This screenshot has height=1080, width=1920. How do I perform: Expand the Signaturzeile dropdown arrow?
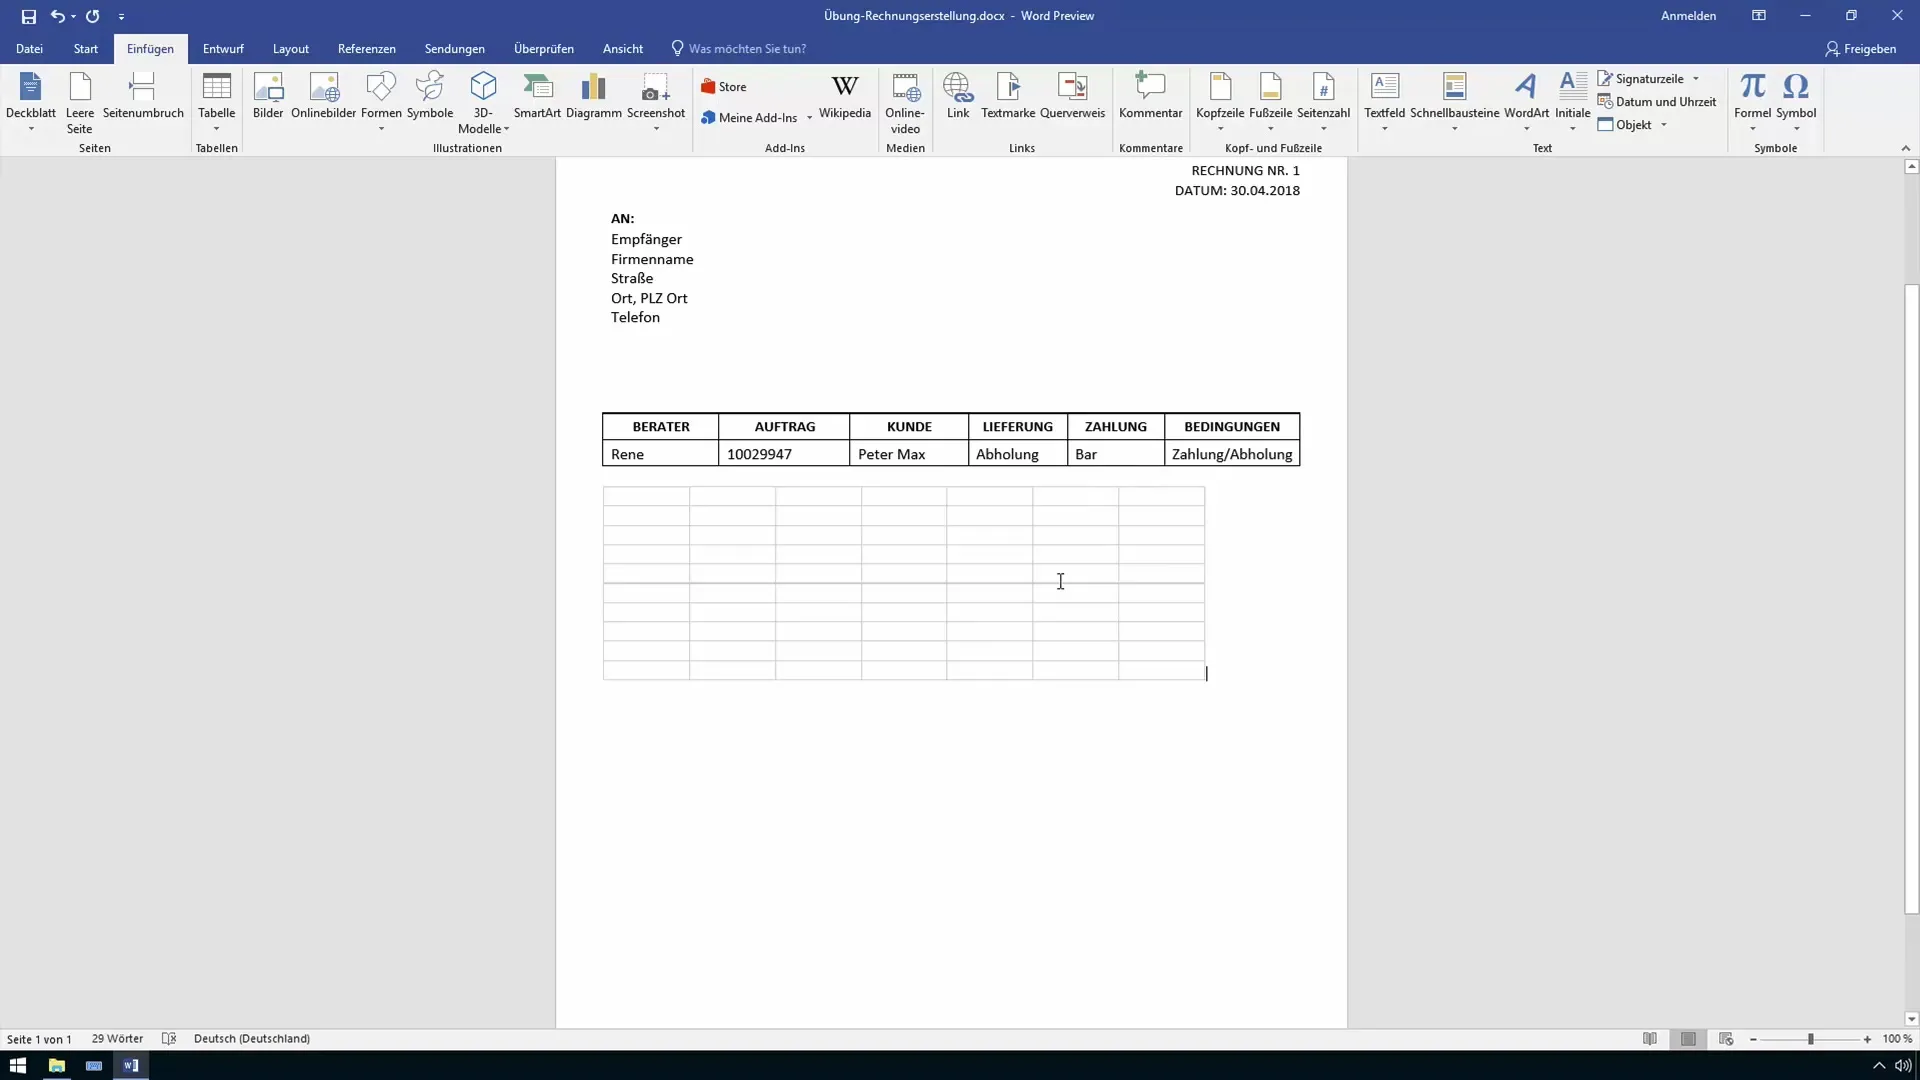pyautogui.click(x=1696, y=79)
